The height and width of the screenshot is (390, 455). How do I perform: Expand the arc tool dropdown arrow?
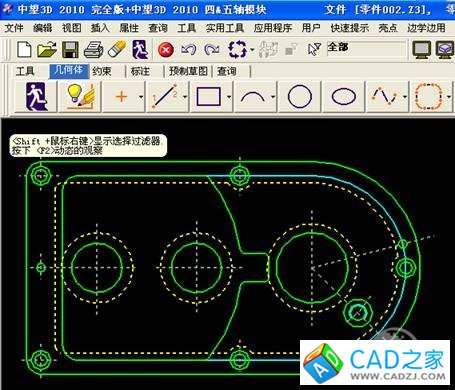pos(273,97)
